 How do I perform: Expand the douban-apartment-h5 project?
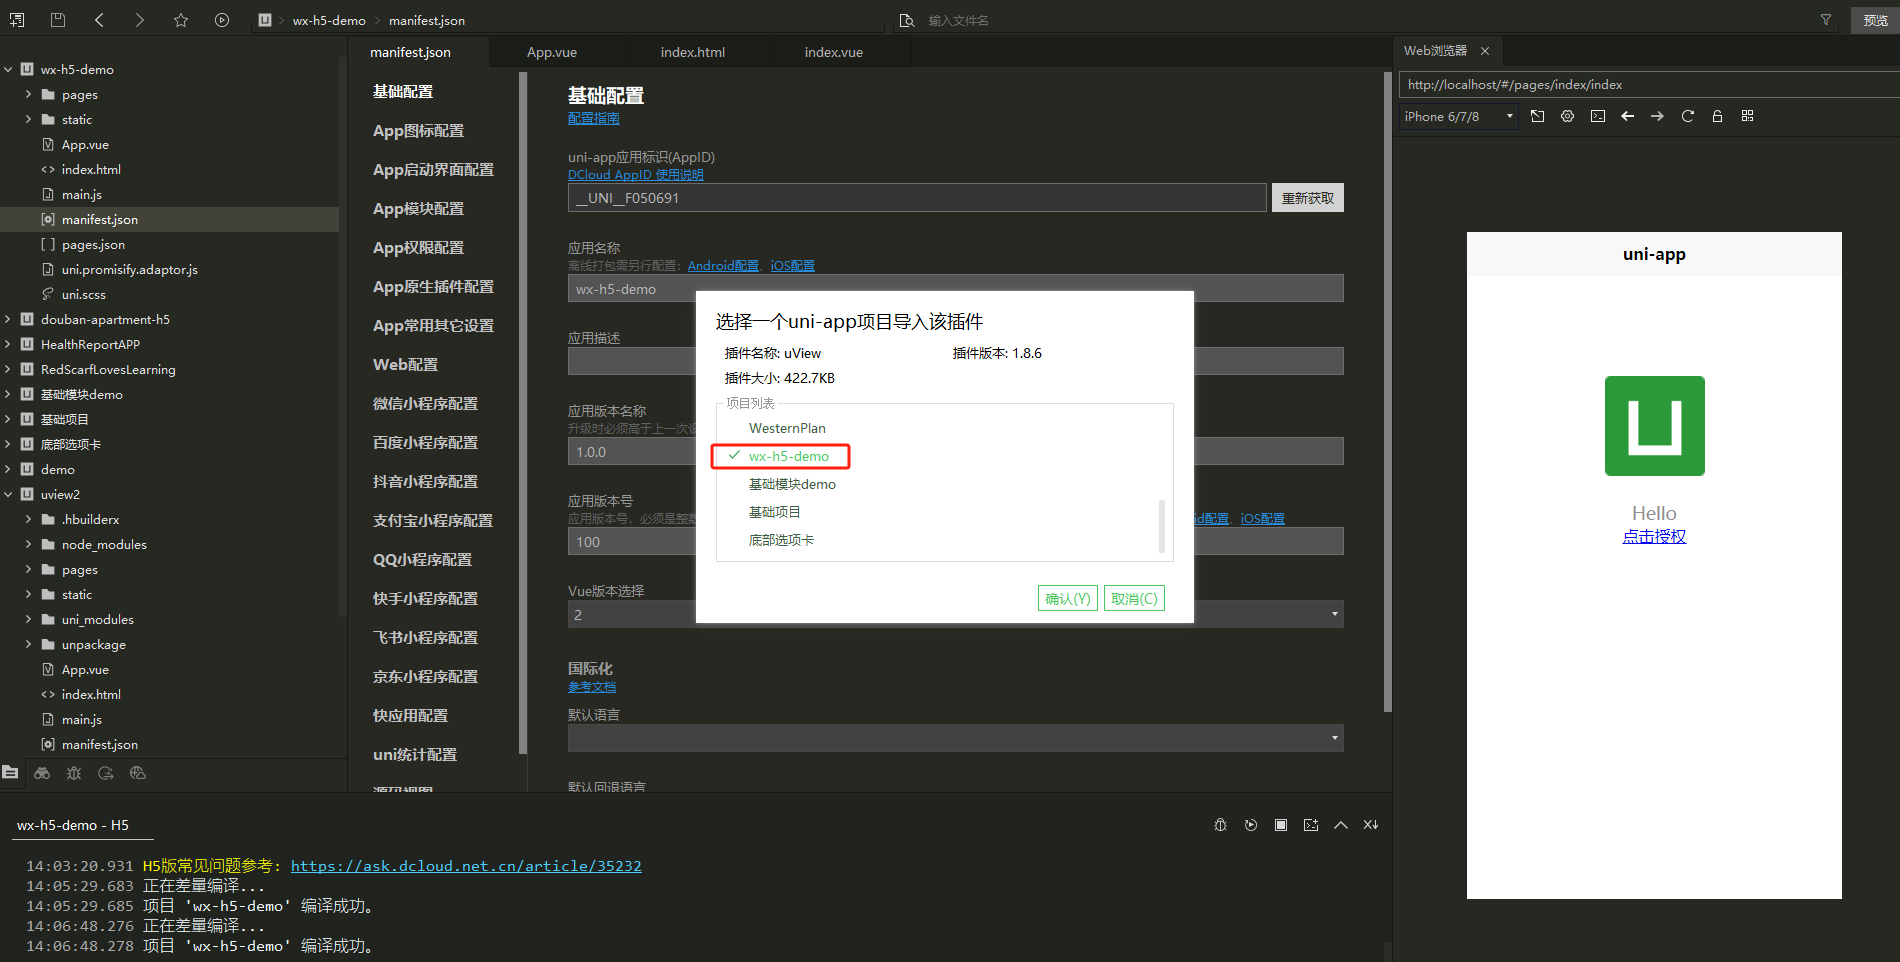click(8, 319)
